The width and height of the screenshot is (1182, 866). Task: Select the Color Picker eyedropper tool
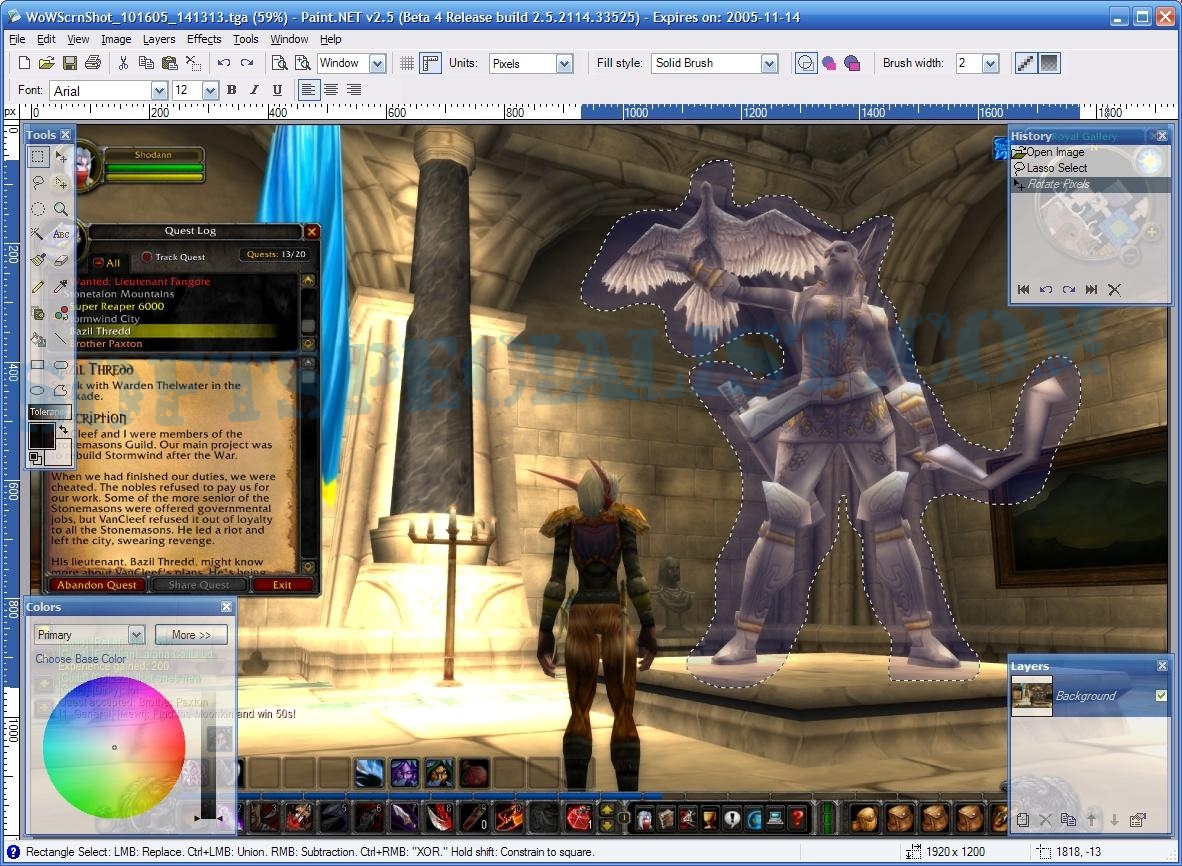coord(61,286)
